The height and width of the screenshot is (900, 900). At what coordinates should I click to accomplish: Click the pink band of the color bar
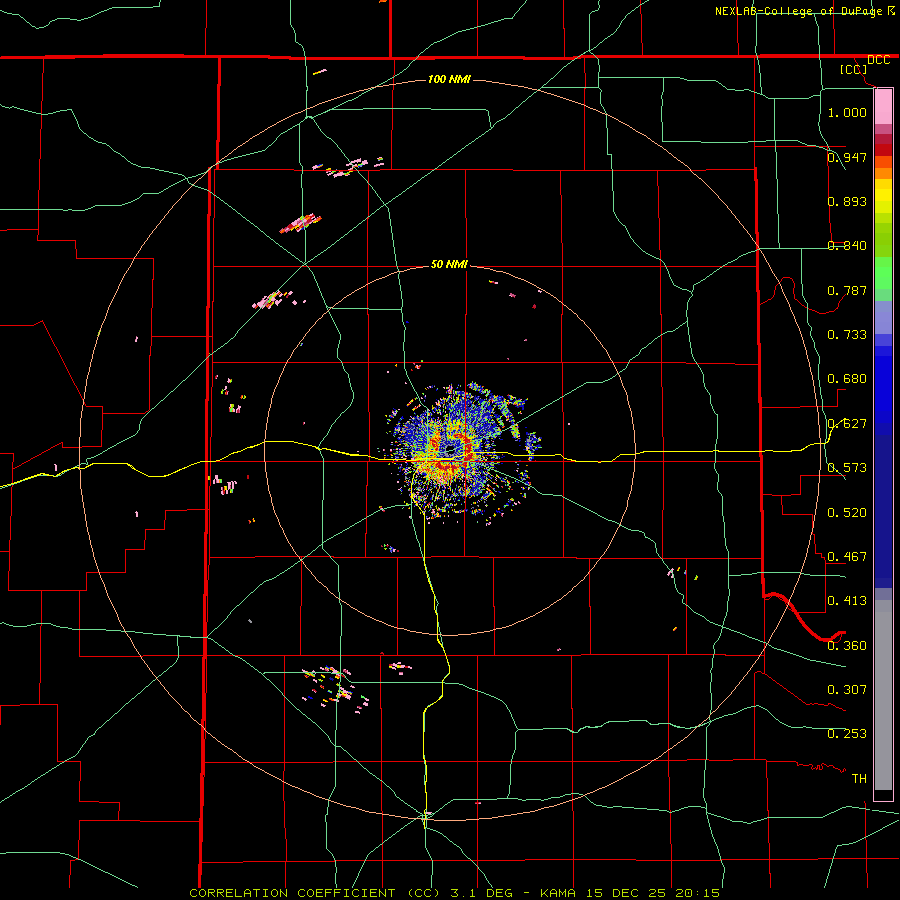(x=883, y=107)
